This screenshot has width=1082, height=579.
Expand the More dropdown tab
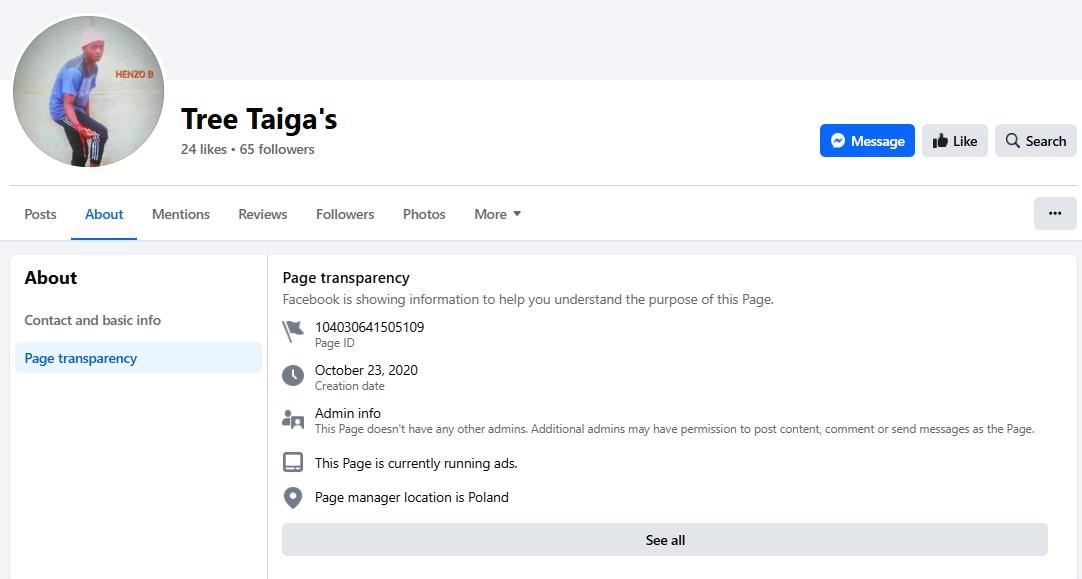(x=497, y=214)
